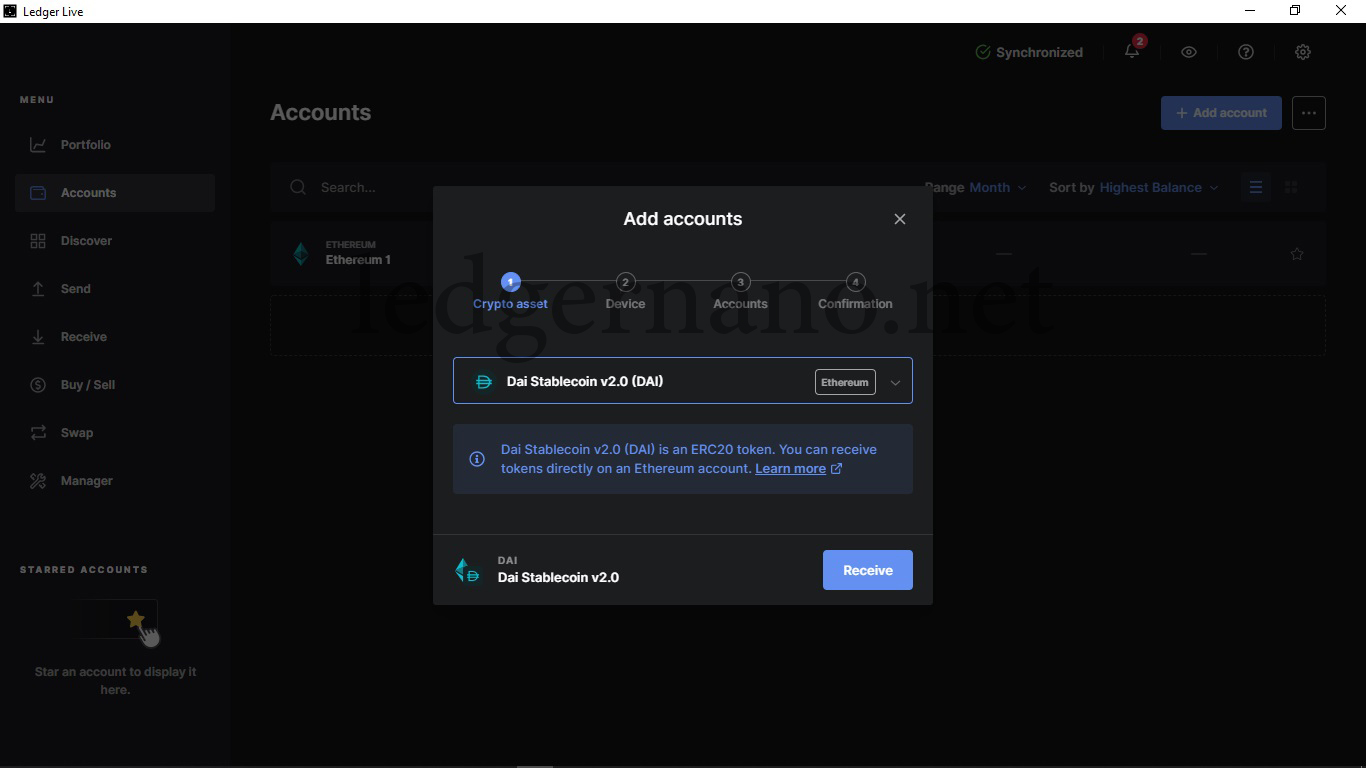Click the Ledger Live title bar icon

point(10,11)
